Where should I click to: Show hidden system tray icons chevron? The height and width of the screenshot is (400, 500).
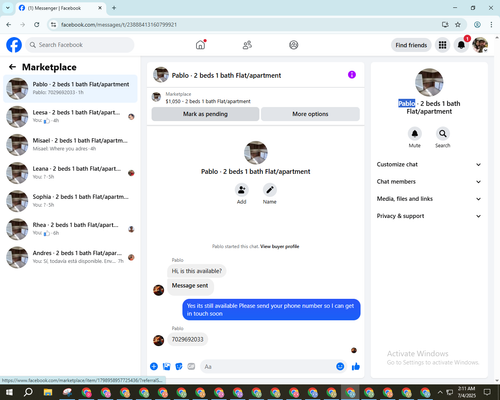[440, 392]
